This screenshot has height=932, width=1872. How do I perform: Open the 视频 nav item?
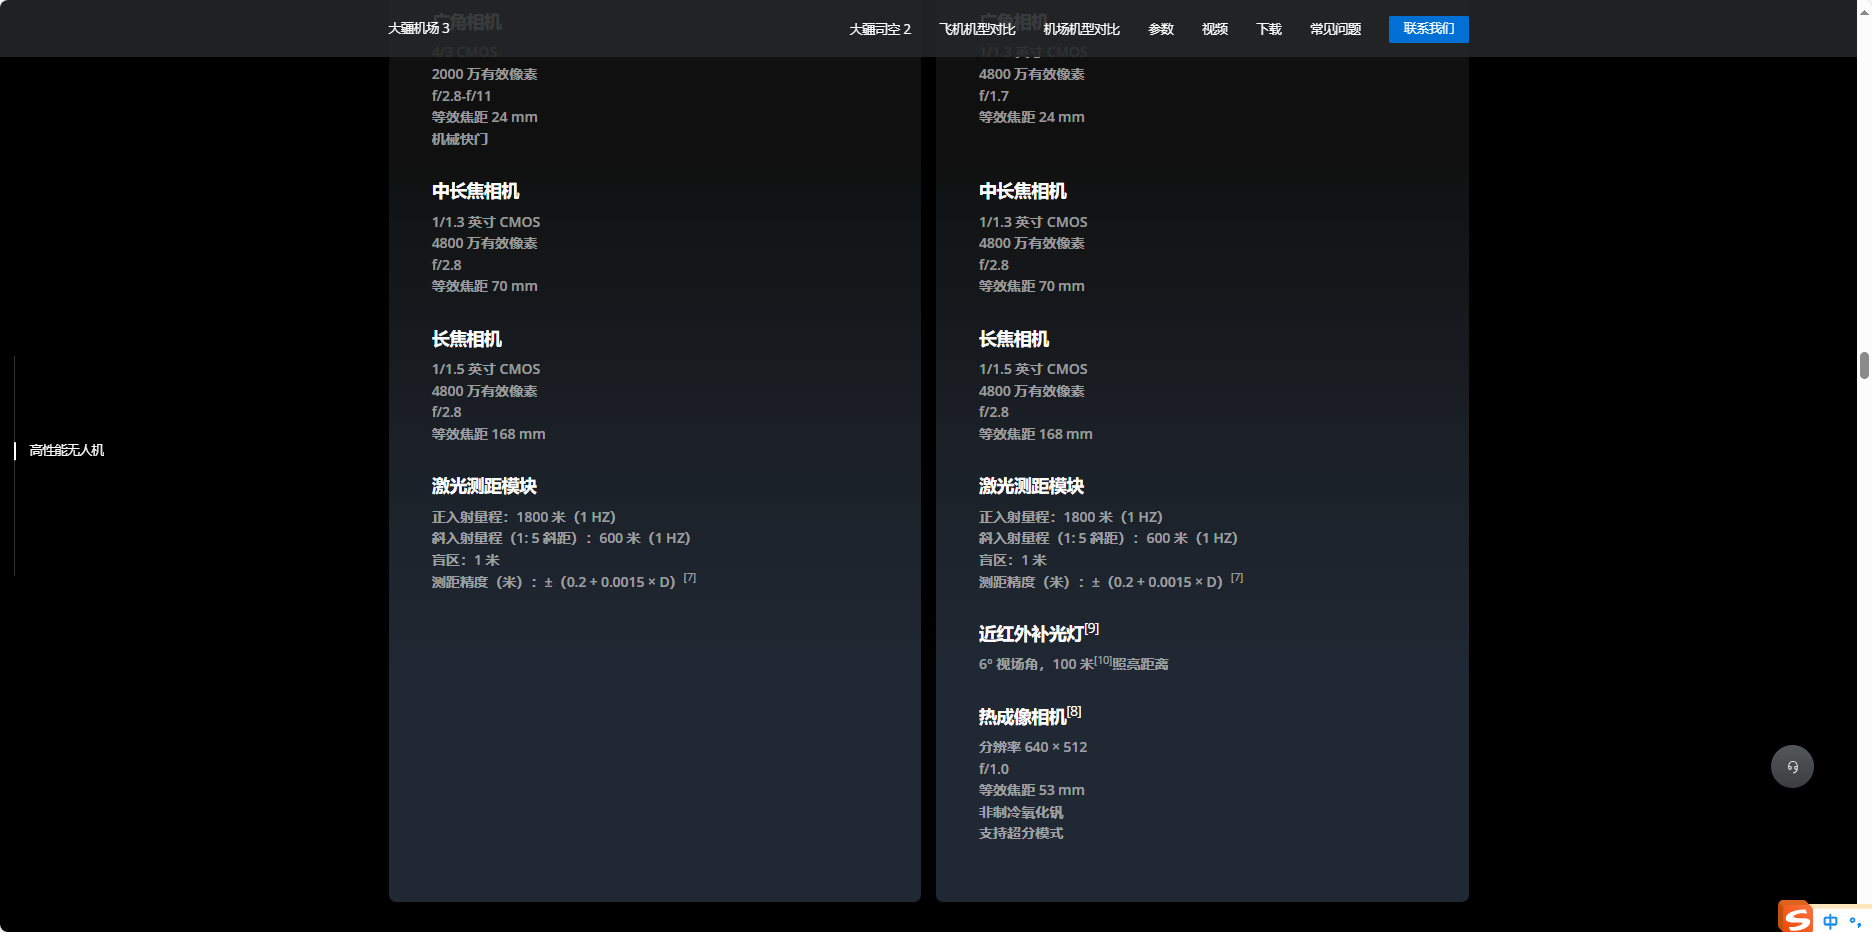click(1215, 29)
